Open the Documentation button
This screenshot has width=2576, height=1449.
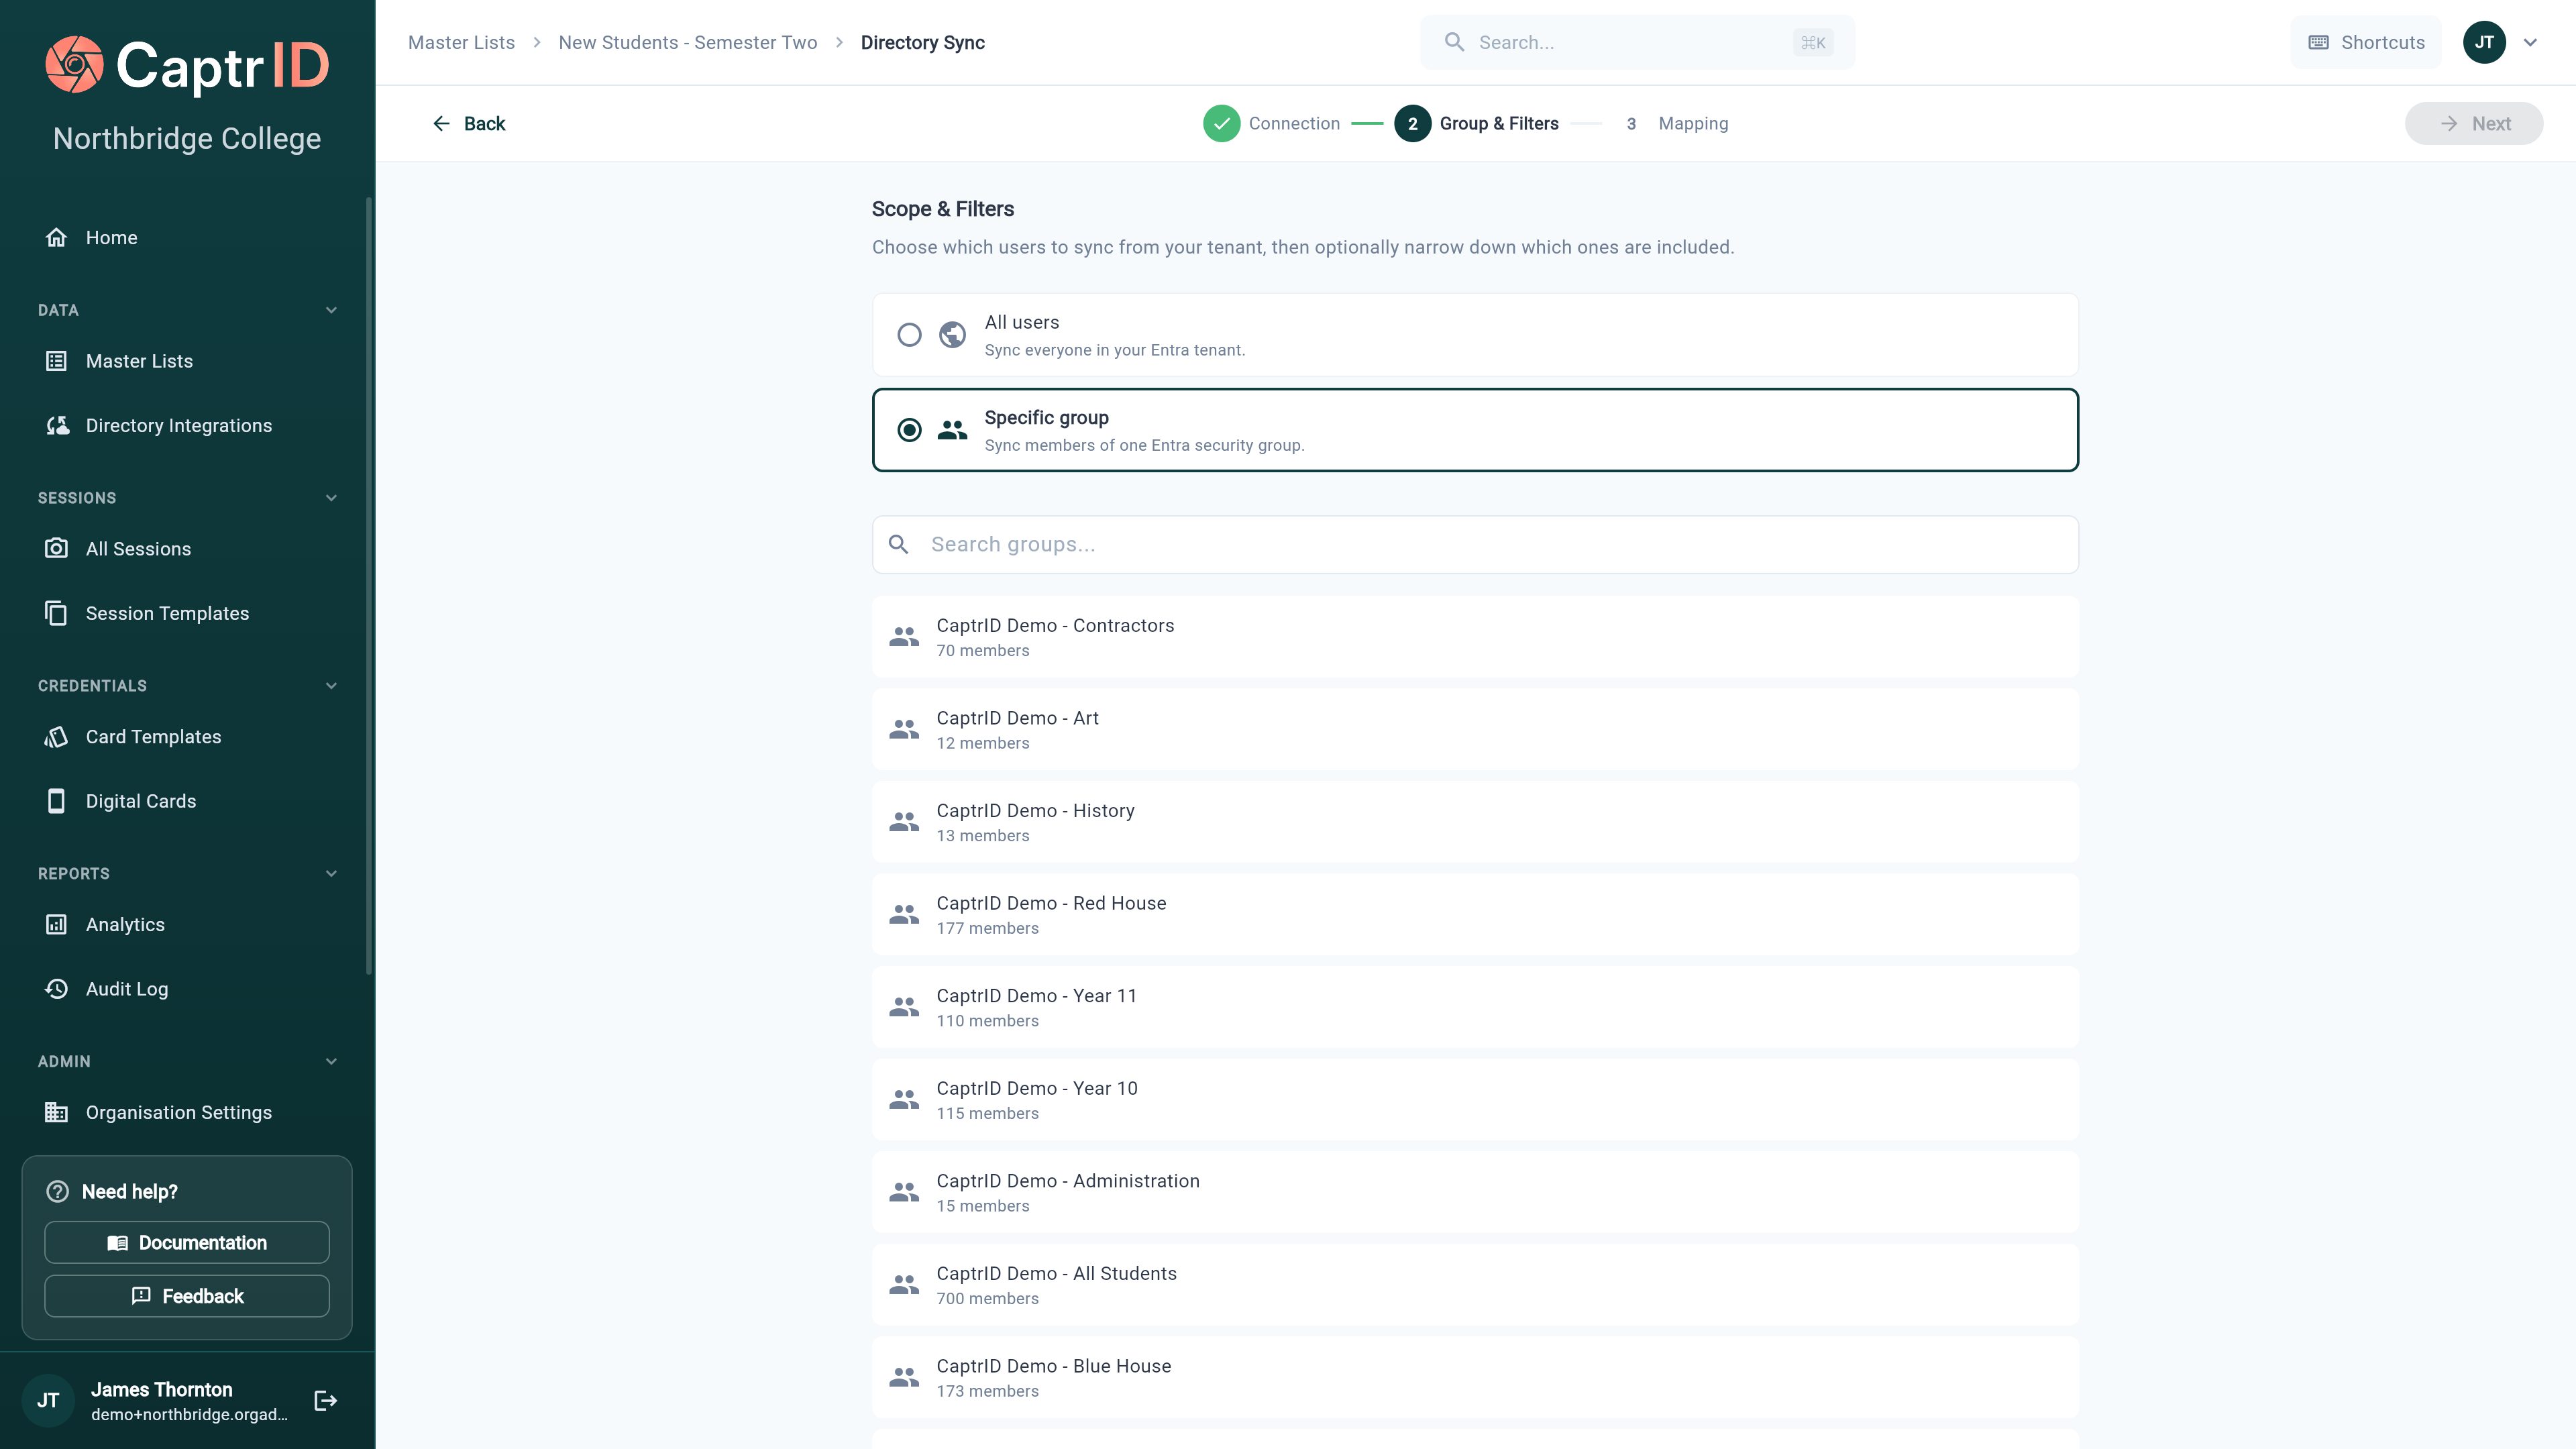tap(187, 1242)
